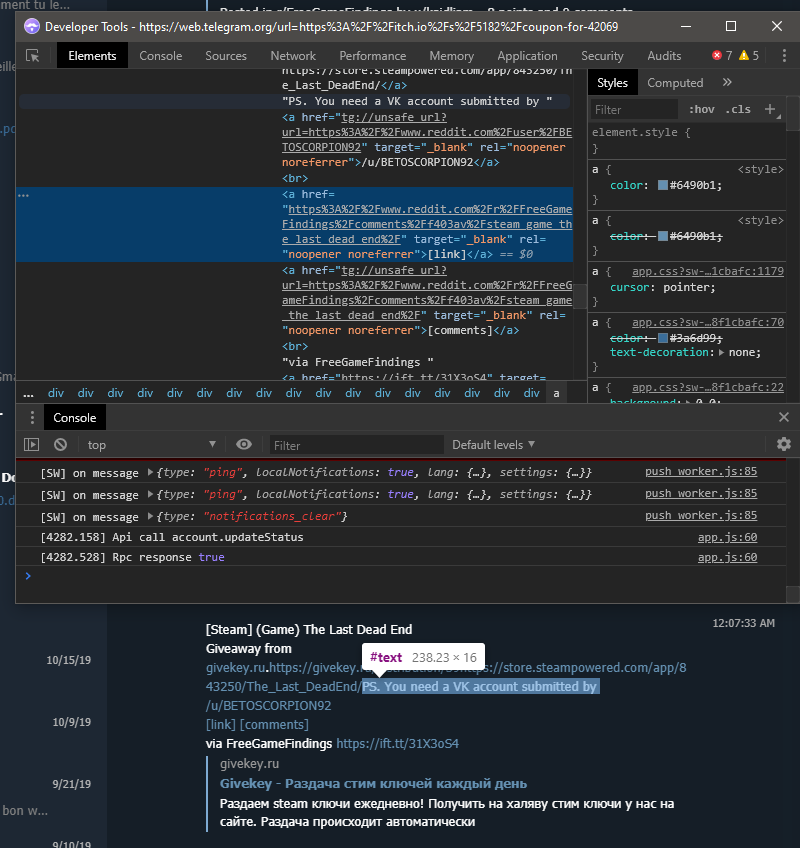Image resolution: width=800 pixels, height=848 pixels.
Task: Open the Performance tab
Action: 373,56
